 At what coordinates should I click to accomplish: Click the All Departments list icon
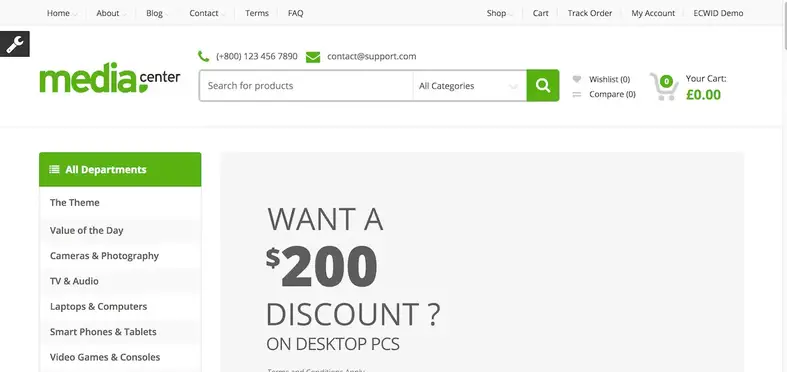click(x=54, y=169)
